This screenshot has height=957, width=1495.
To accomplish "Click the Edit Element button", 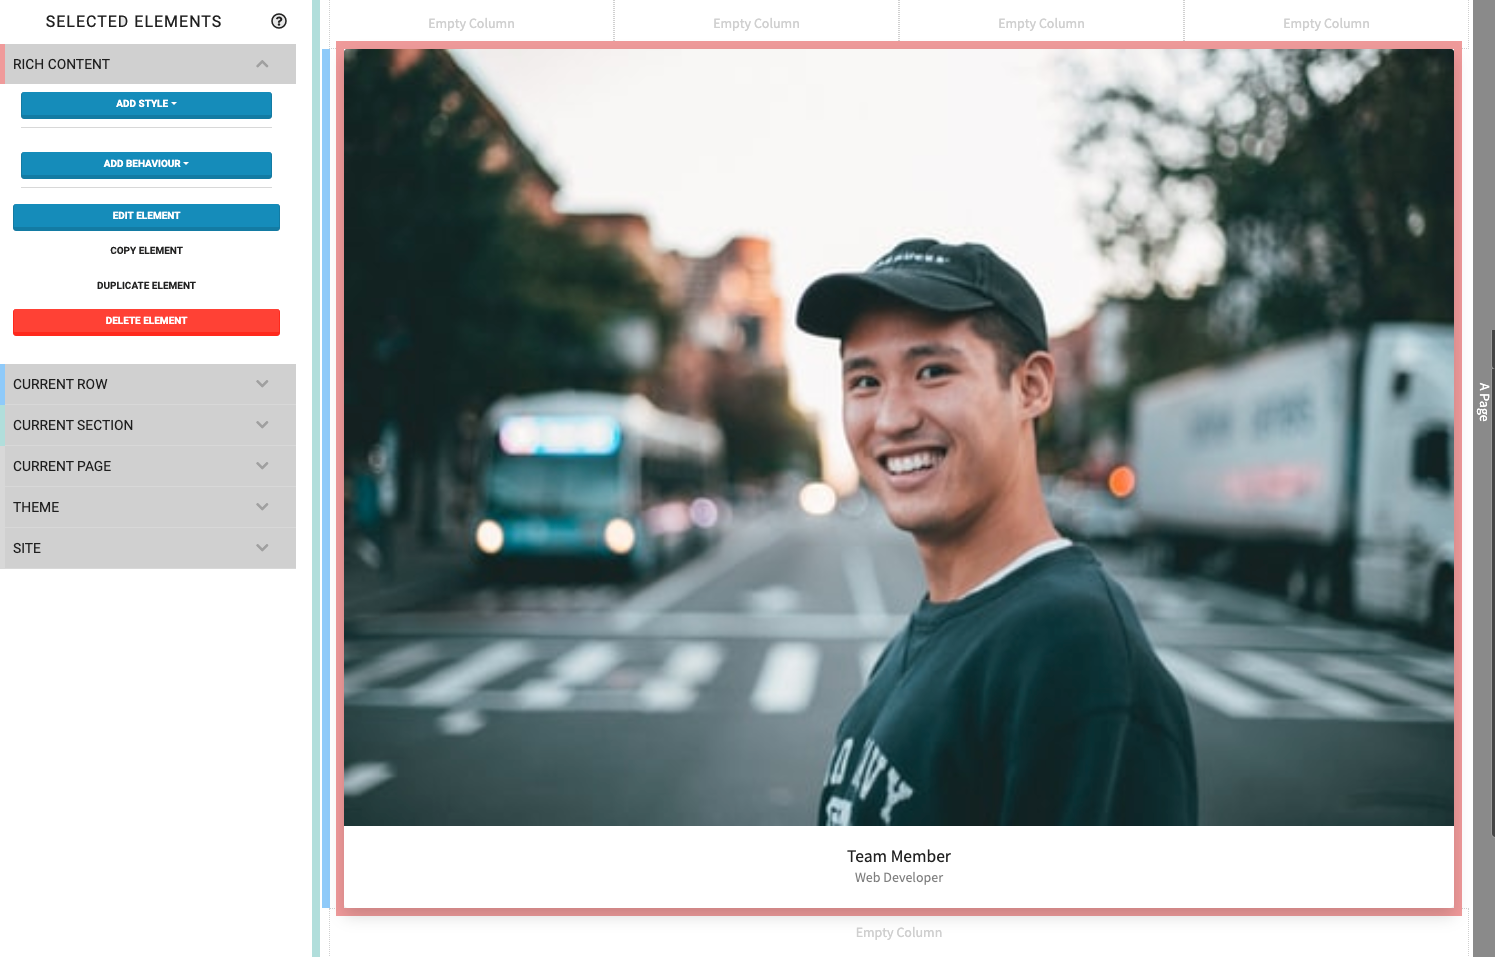I will tap(146, 216).
